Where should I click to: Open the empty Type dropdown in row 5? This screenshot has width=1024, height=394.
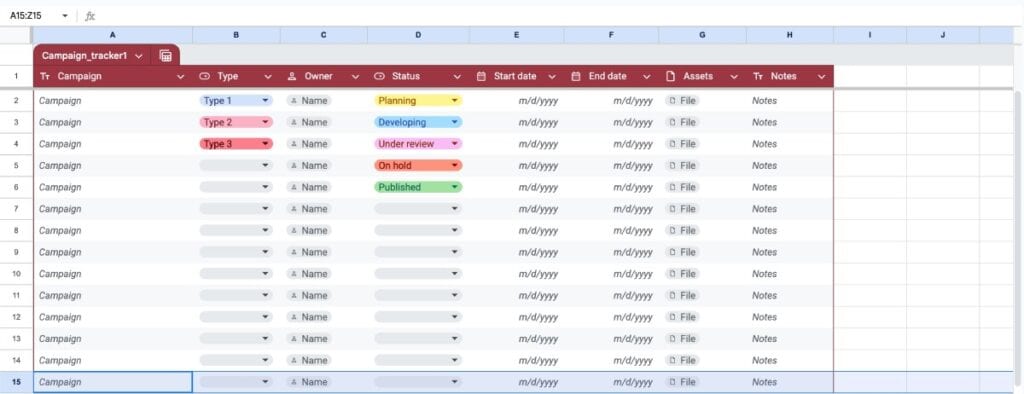[236, 165]
